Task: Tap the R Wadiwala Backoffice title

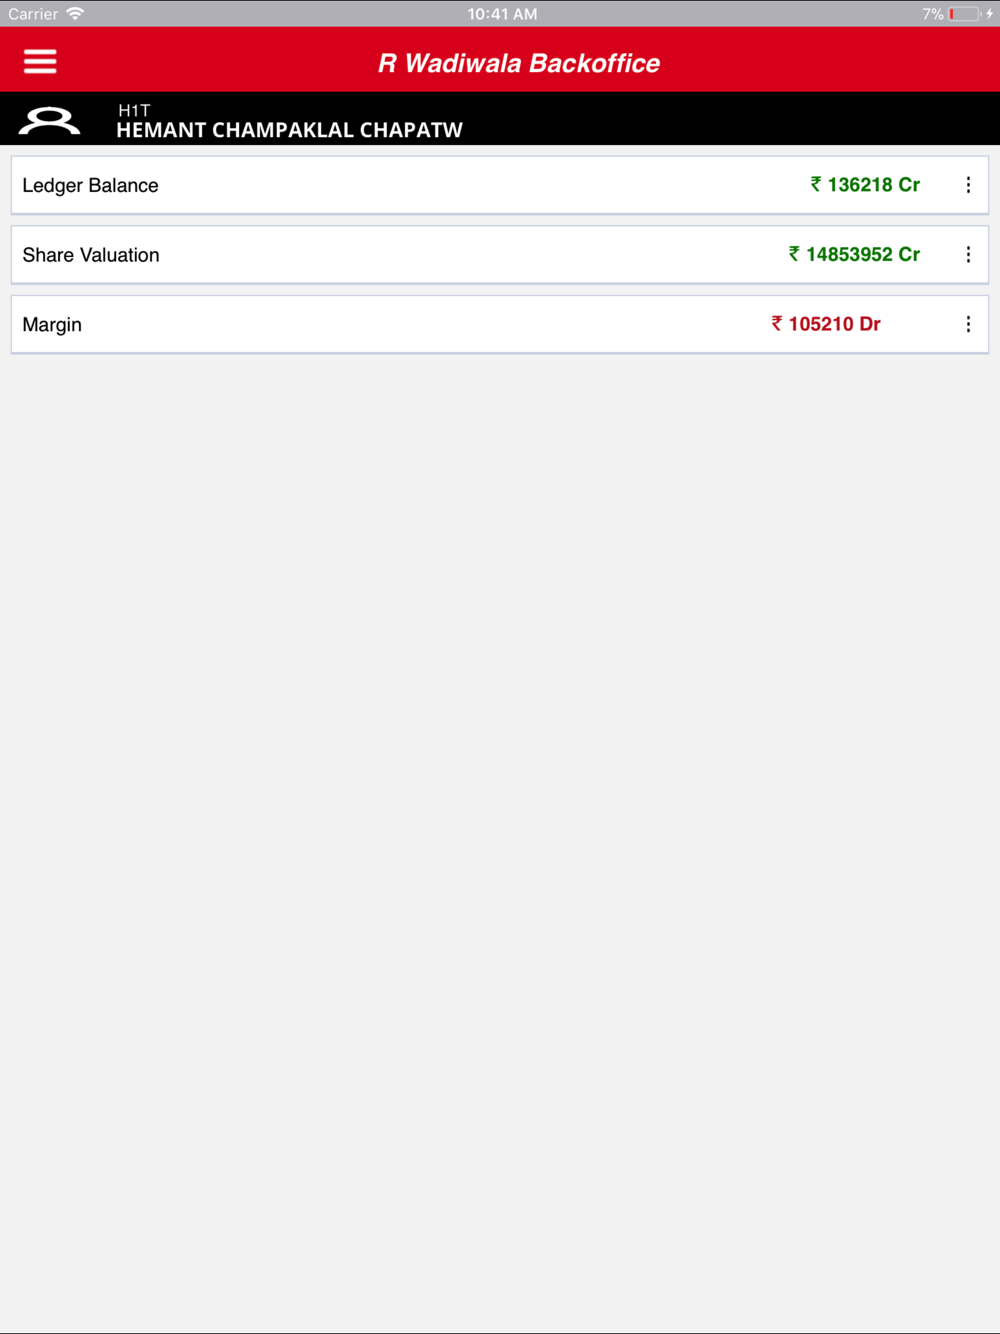Action: point(519,63)
